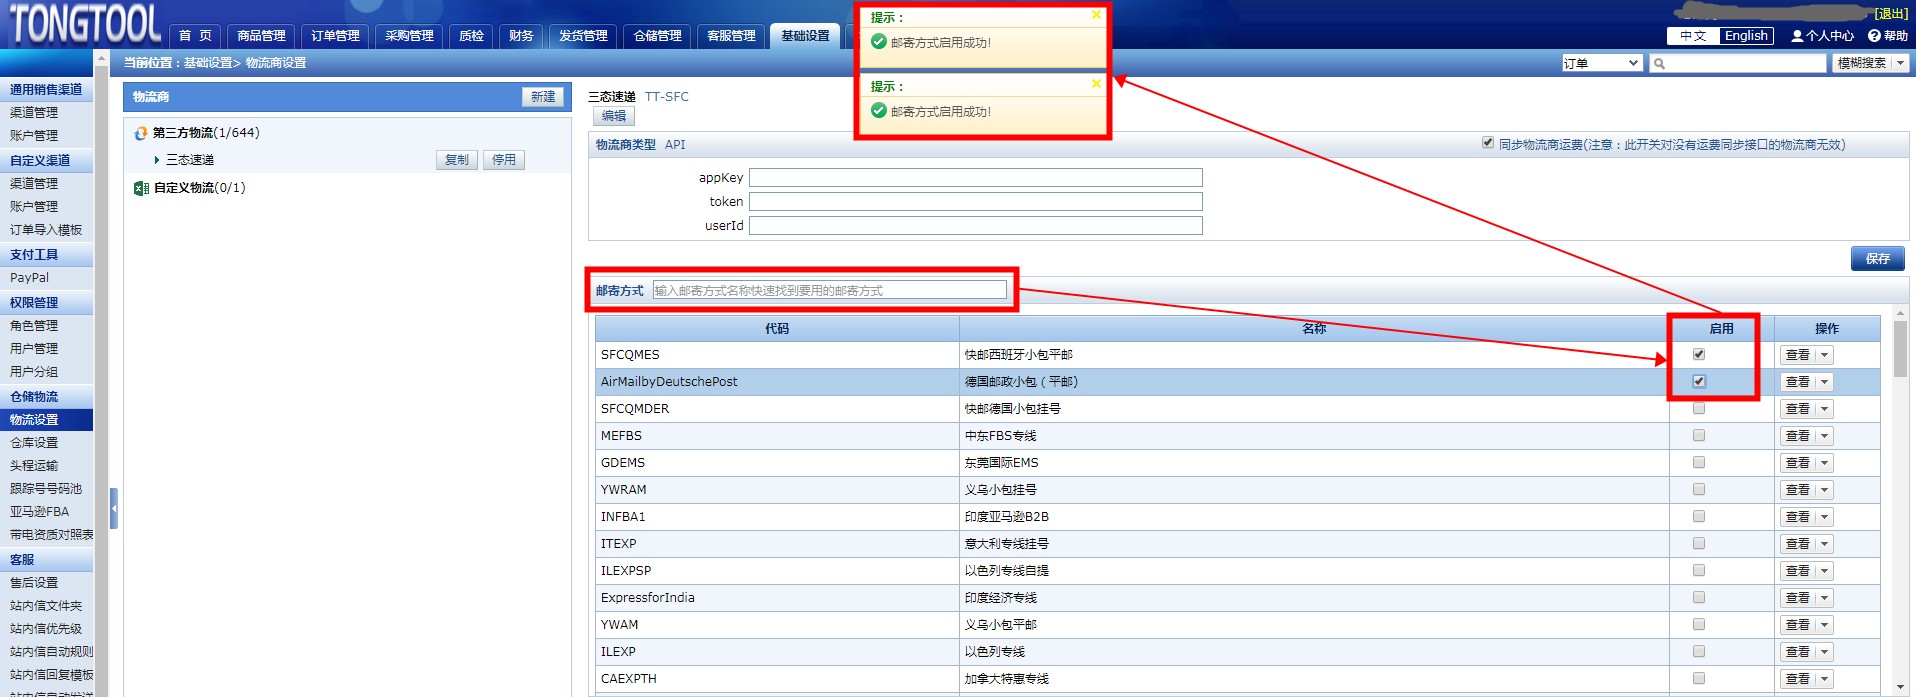Expand the 三态速递 tree node
The height and width of the screenshot is (697, 1916).
point(157,160)
